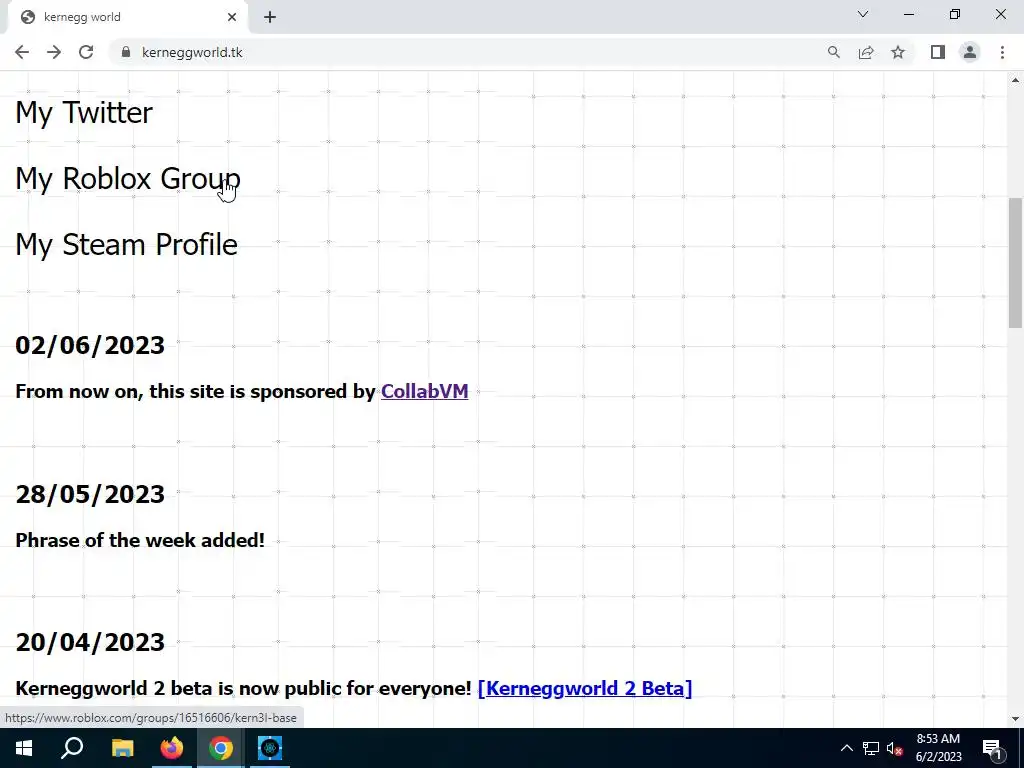
Task: Close the kernegg world tab
Action: pos(232,17)
